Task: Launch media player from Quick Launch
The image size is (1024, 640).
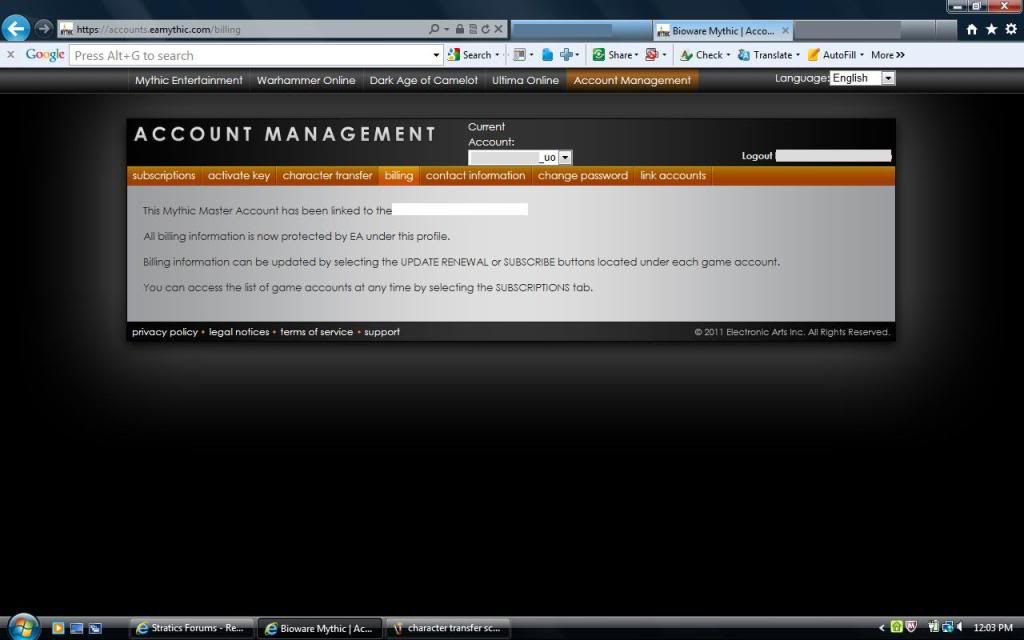Action: tap(58, 628)
